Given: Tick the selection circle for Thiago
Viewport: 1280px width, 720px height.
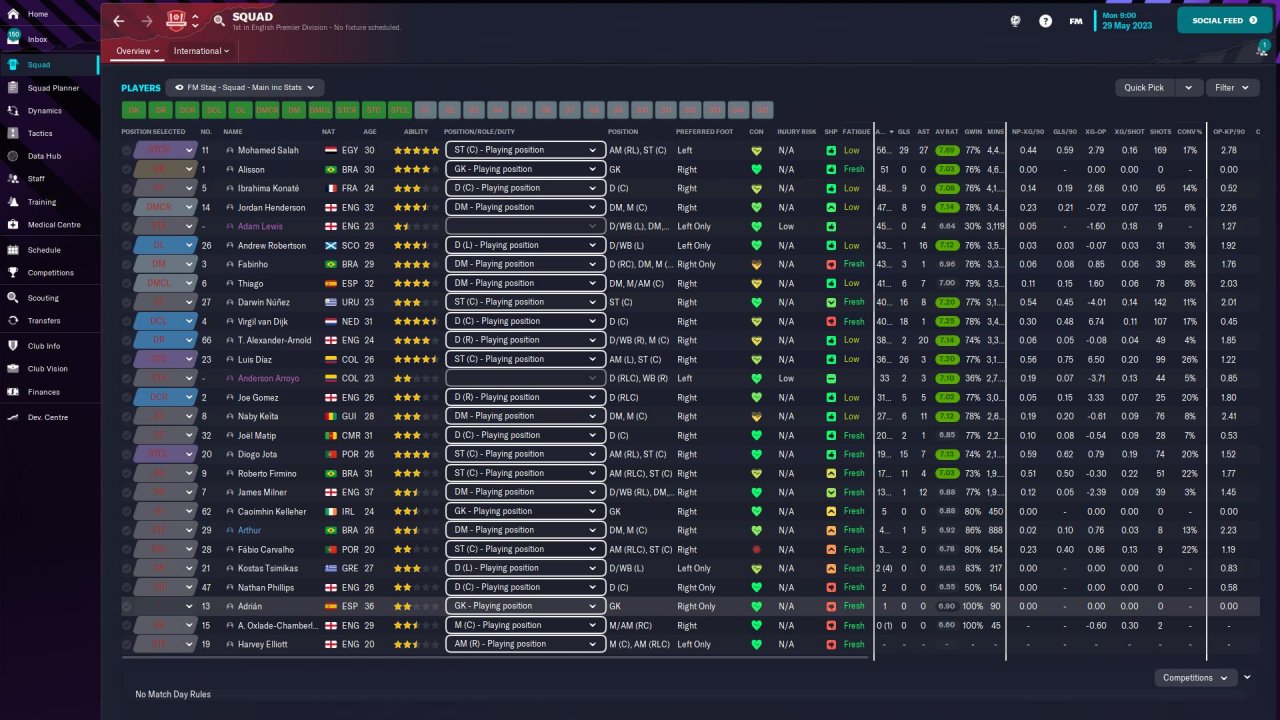Looking at the screenshot, I should [127, 284].
